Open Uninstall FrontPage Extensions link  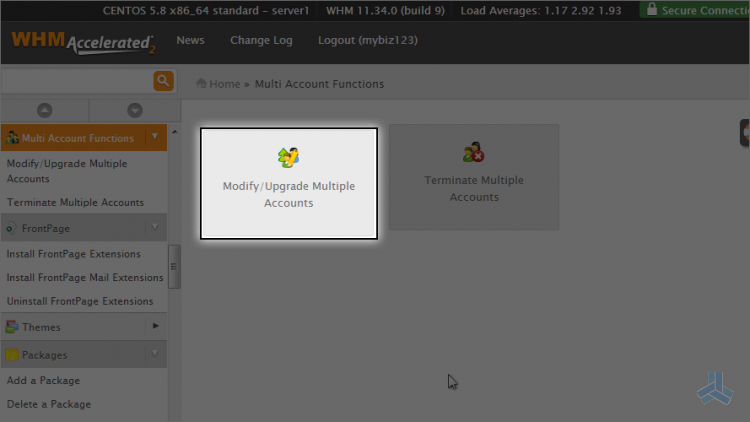(80, 301)
